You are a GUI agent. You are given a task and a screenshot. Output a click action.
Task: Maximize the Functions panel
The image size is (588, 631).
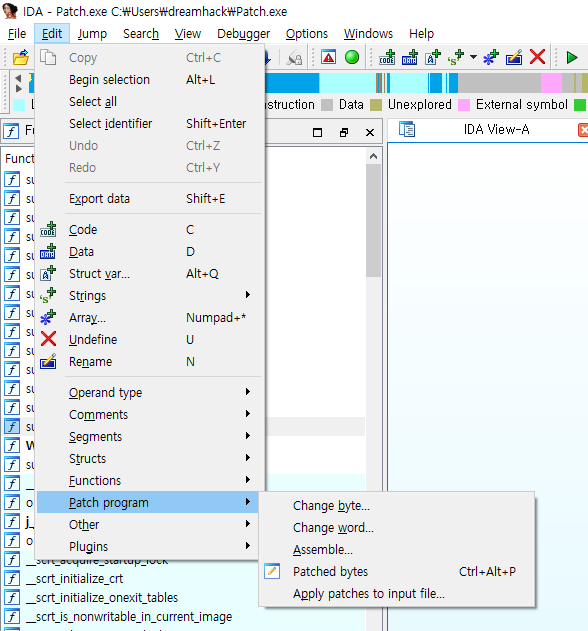317,132
